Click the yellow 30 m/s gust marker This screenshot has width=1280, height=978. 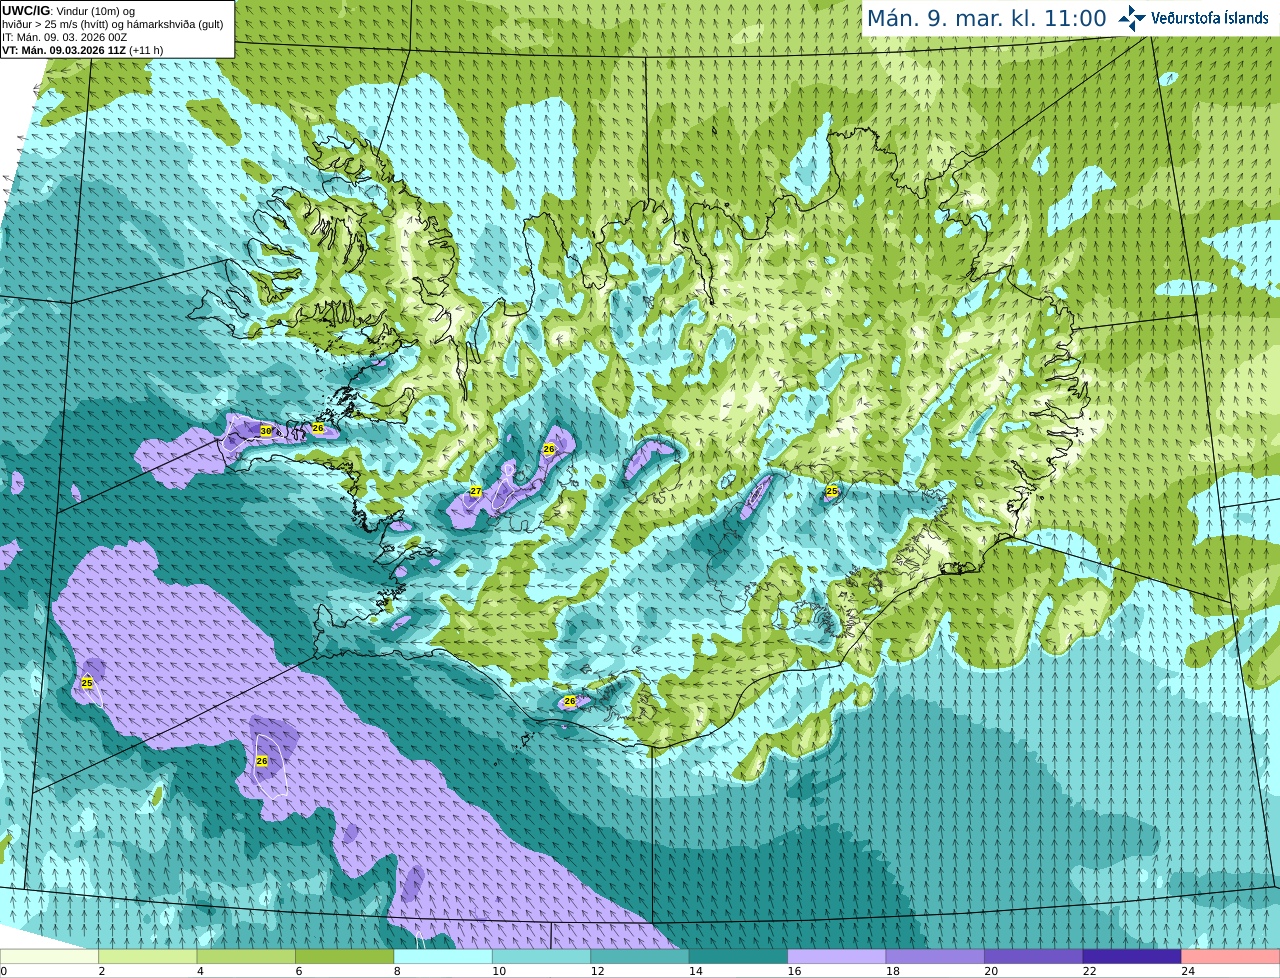pos(266,431)
